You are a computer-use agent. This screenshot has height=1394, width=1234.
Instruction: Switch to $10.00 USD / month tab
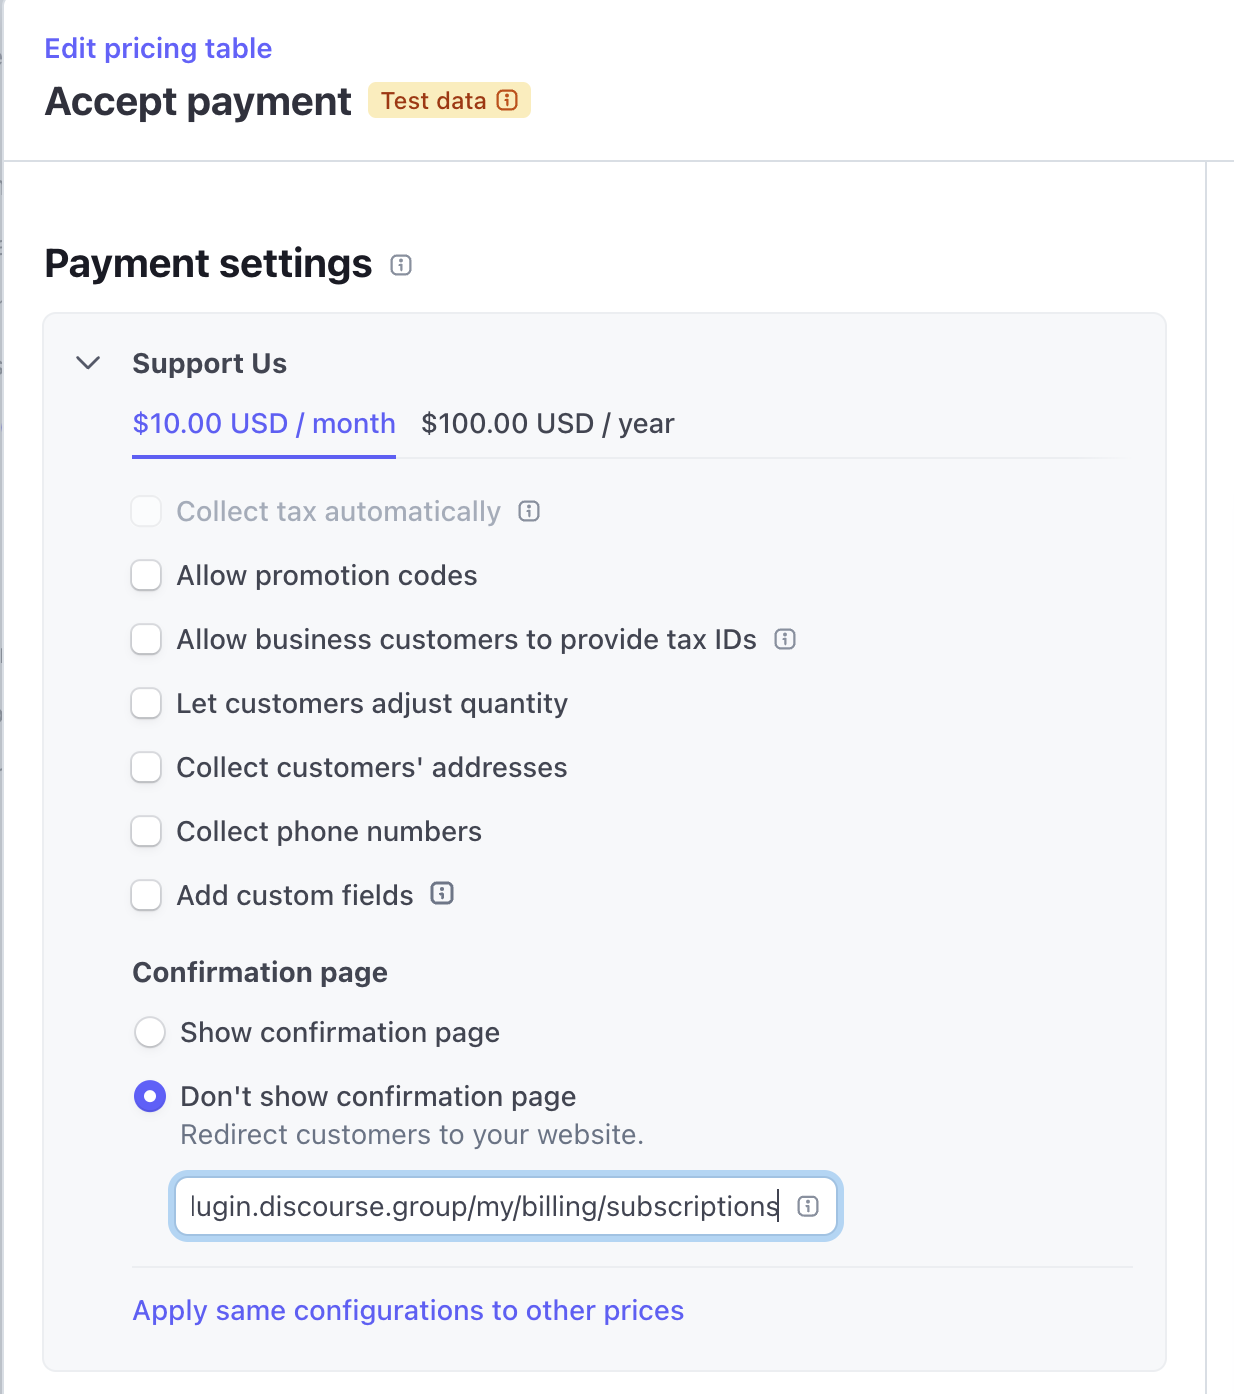(264, 424)
